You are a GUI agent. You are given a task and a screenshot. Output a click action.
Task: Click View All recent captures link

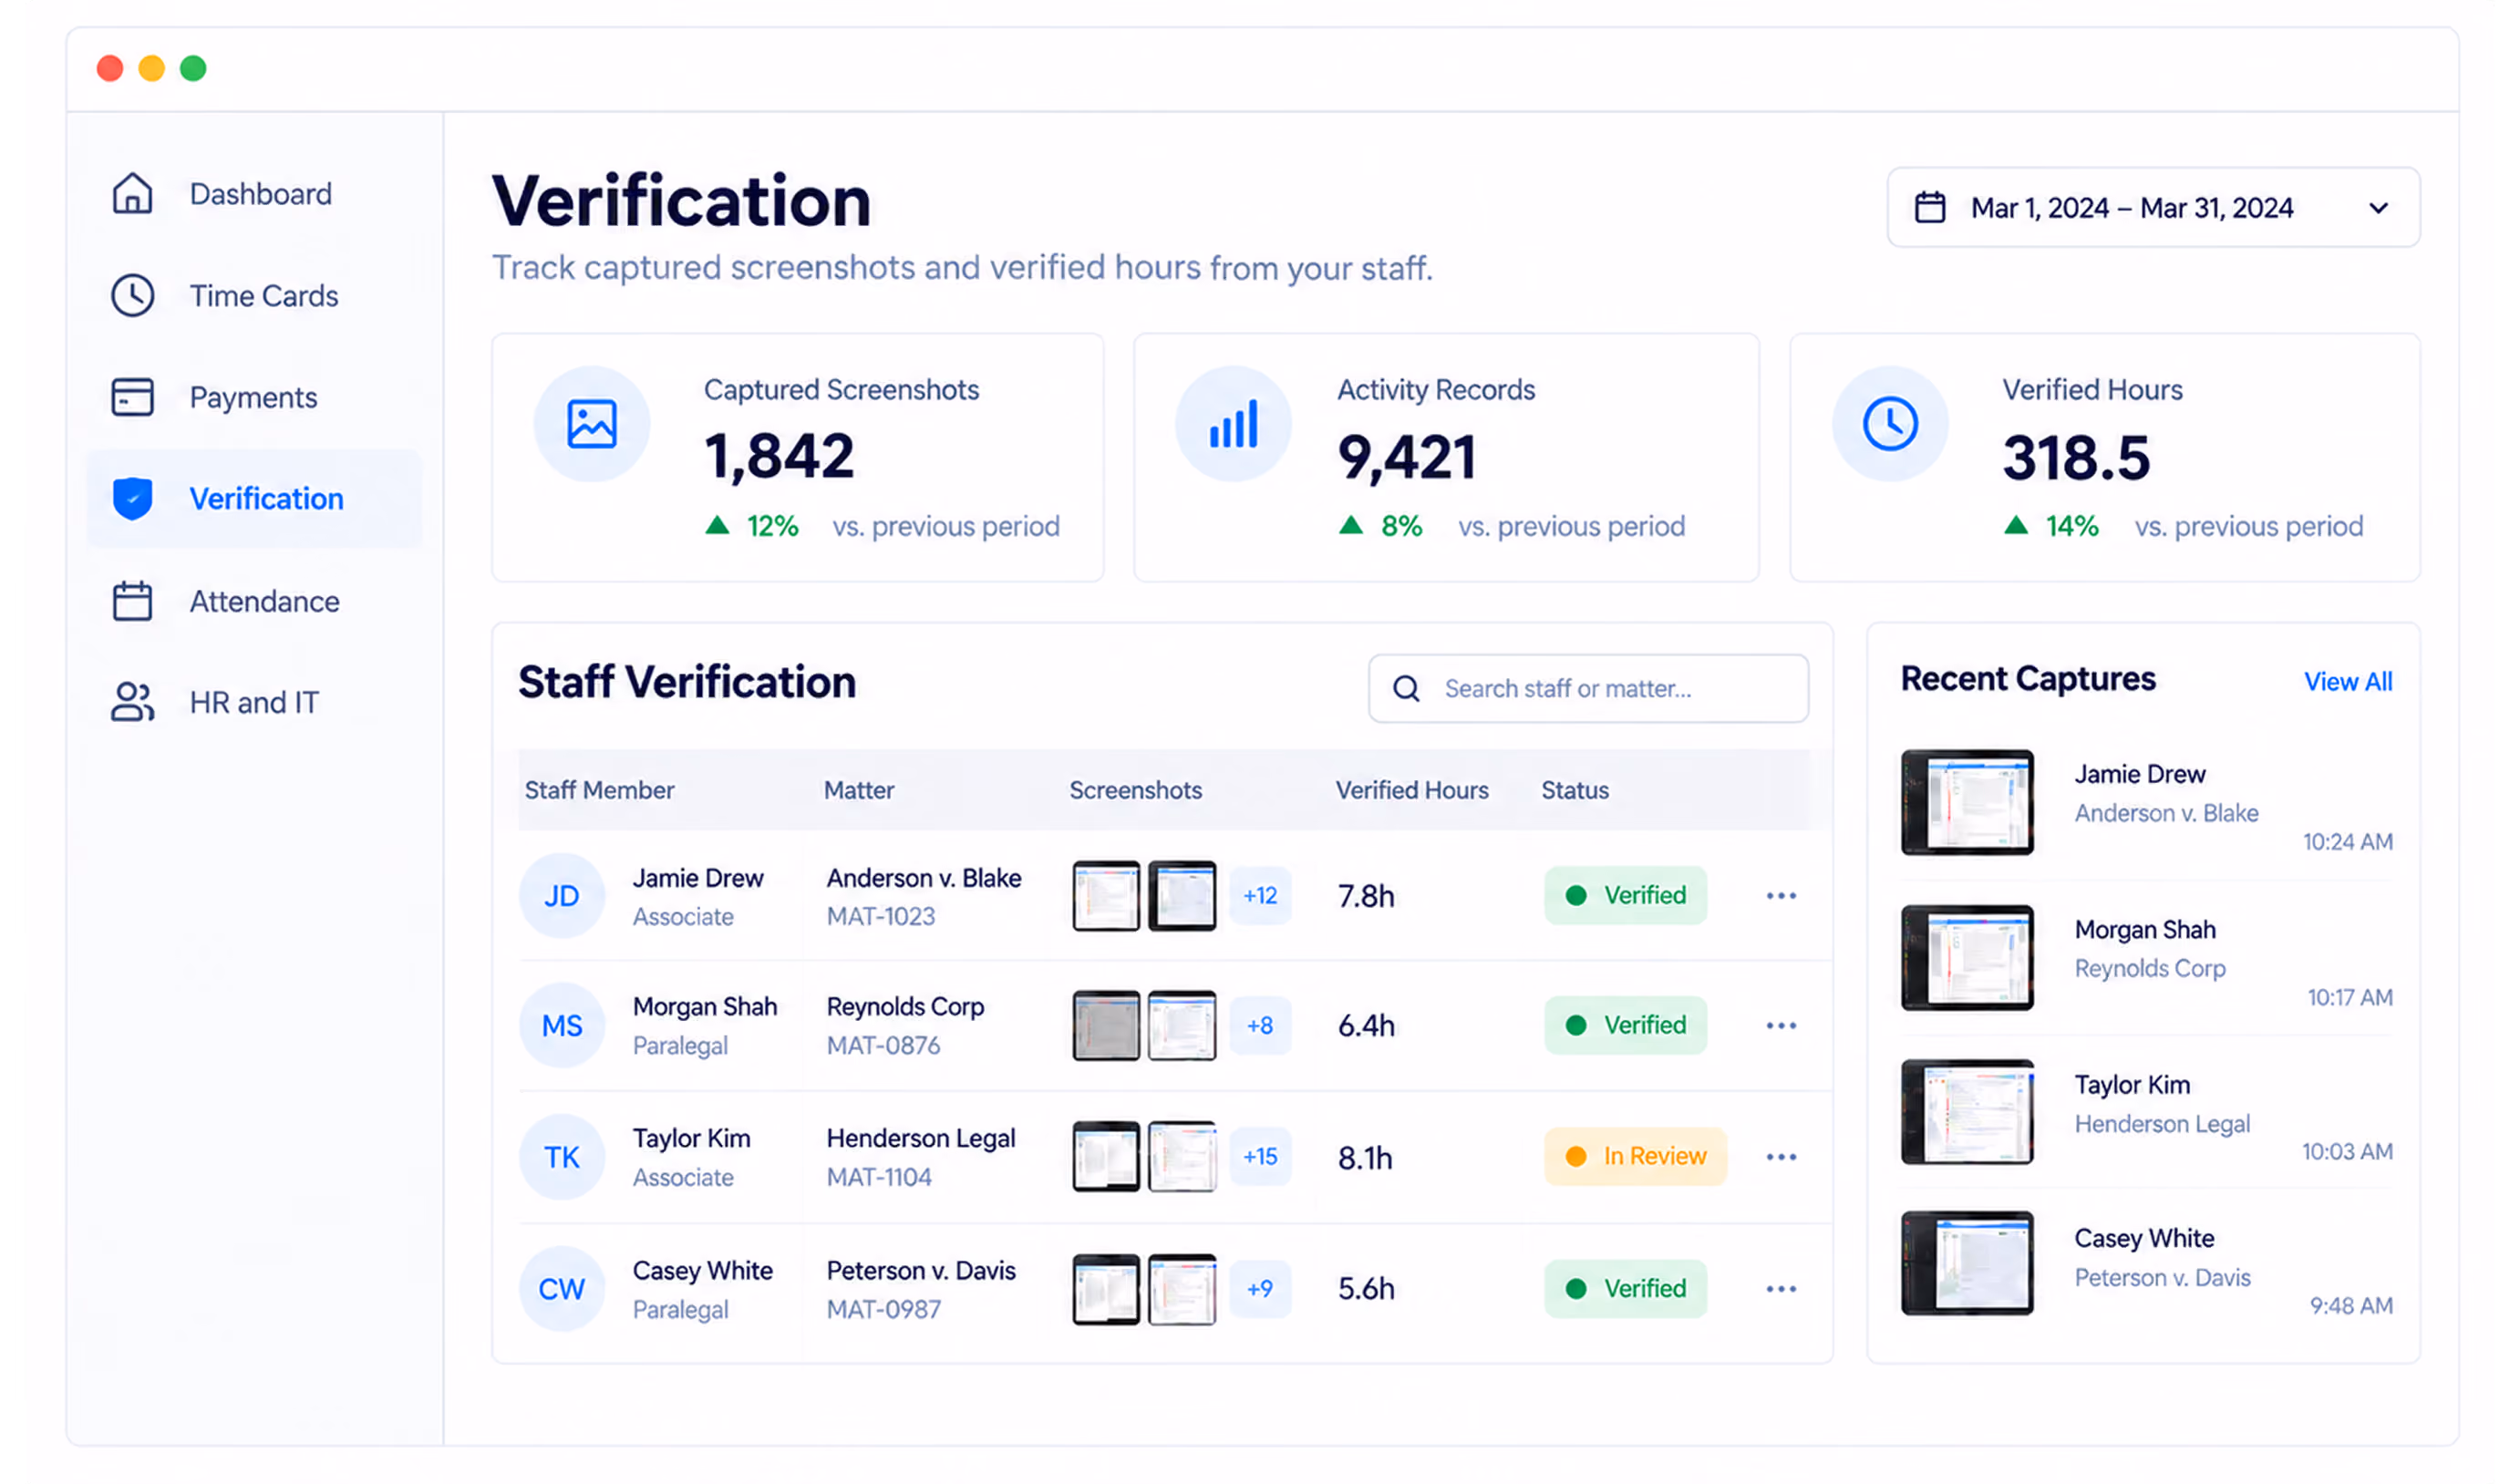pos(2348,682)
